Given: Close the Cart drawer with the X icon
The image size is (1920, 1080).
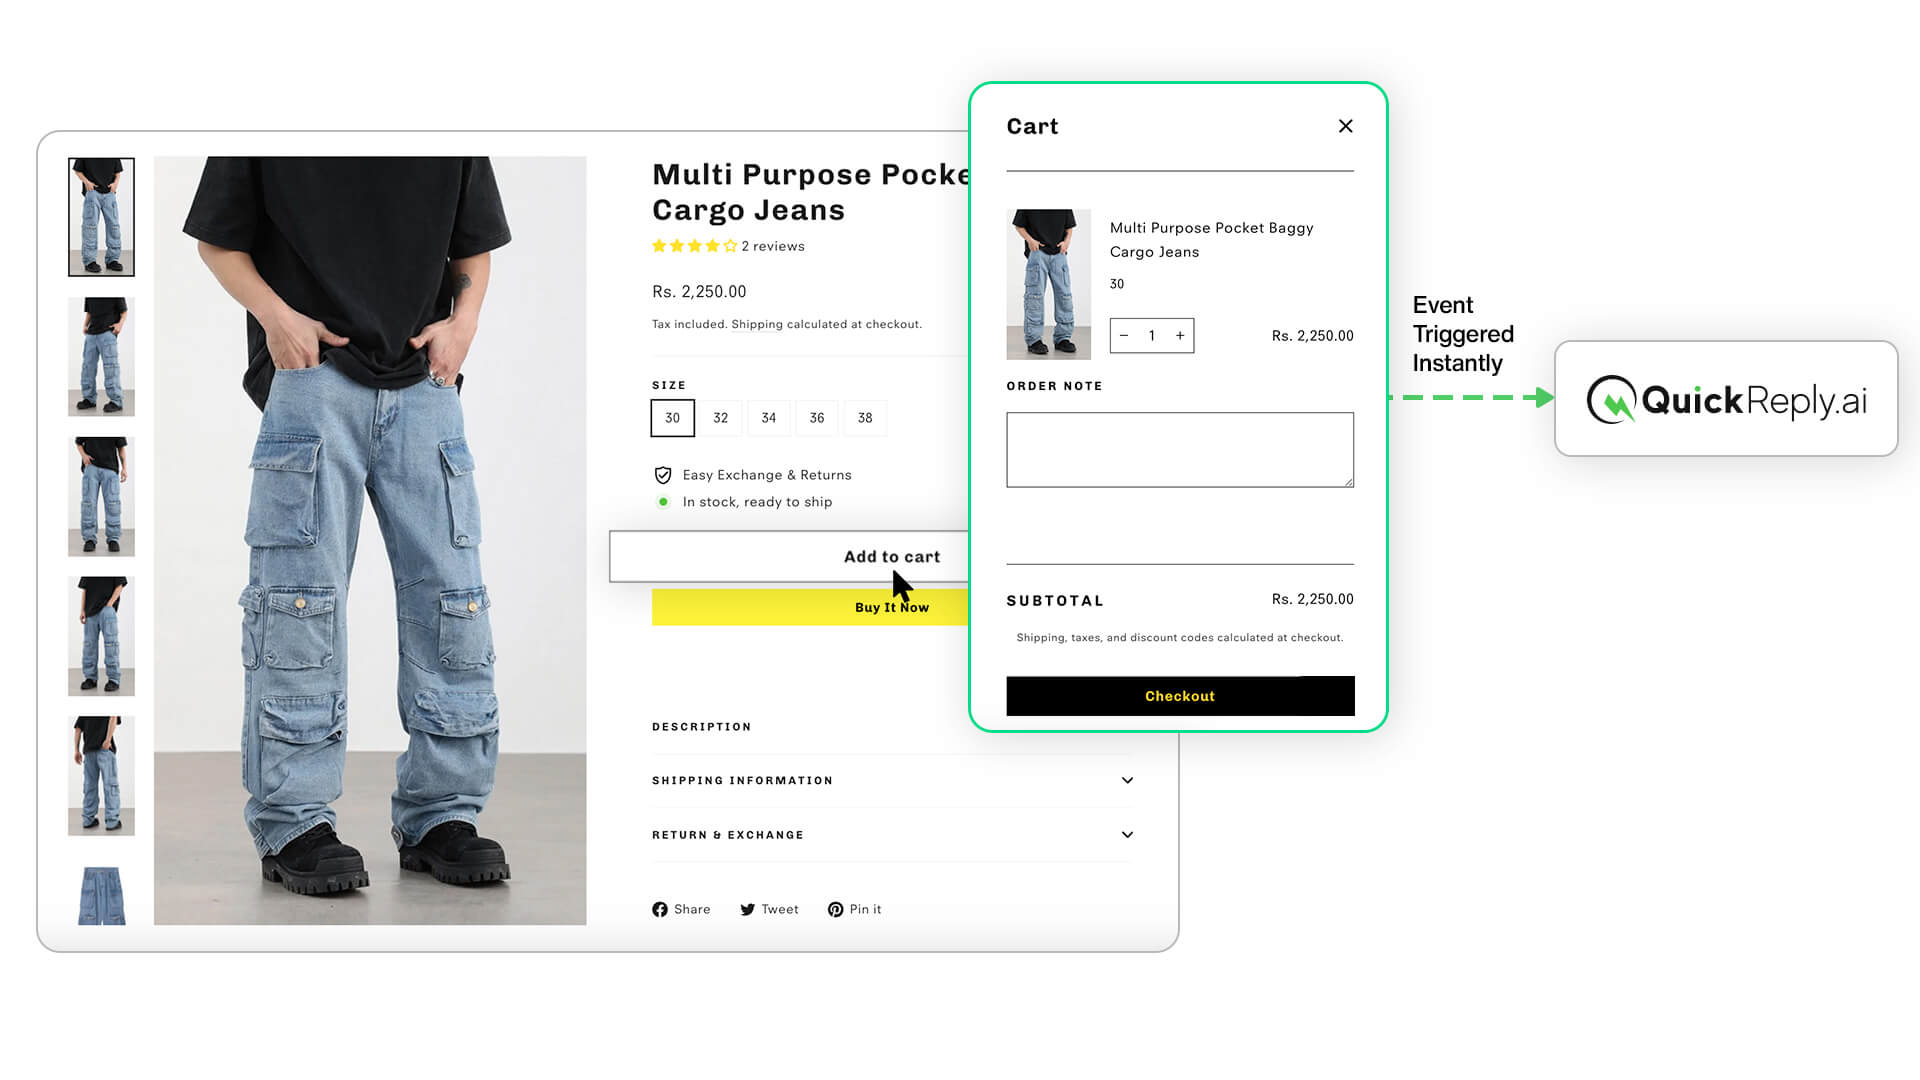Looking at the screenshot, I should coord(1345,126).
